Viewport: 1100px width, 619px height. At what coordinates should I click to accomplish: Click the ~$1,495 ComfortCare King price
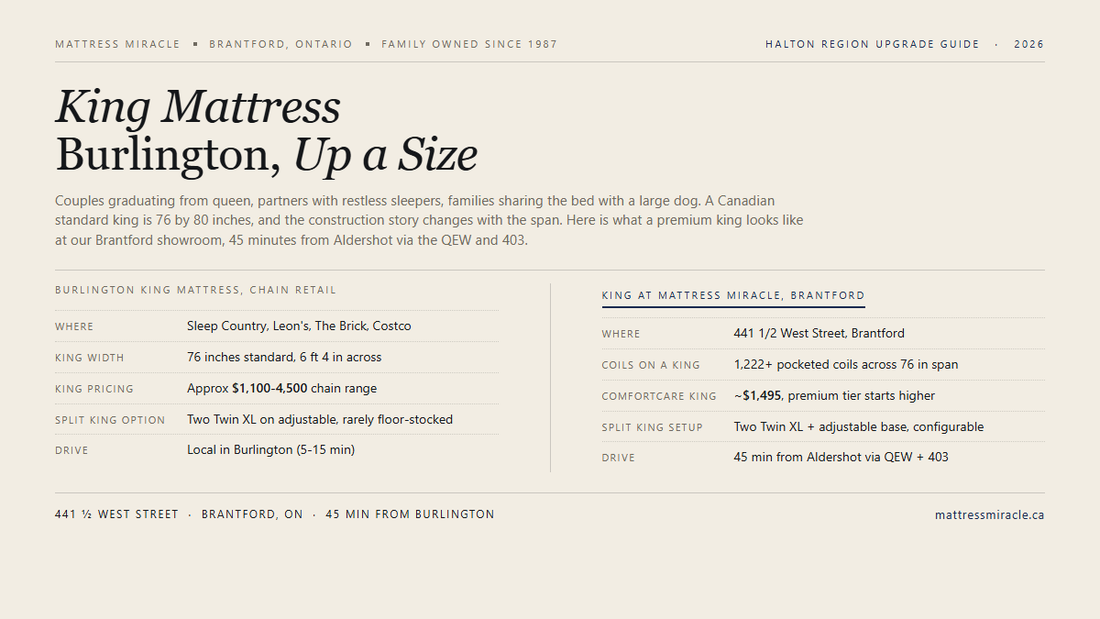757,396
